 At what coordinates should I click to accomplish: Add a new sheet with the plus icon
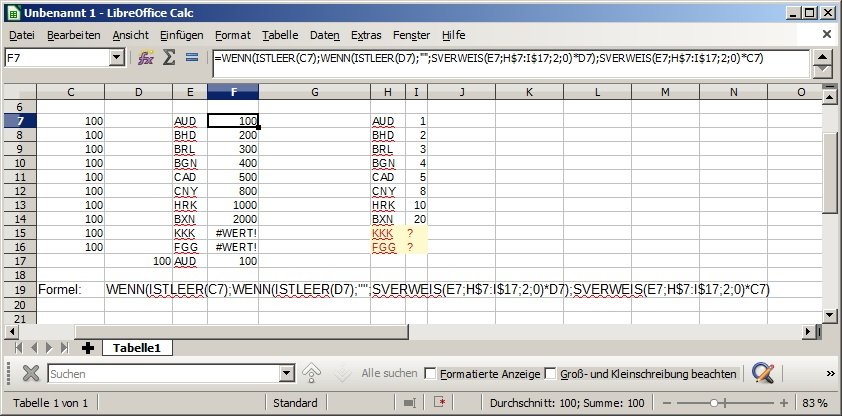pos(88,348)
